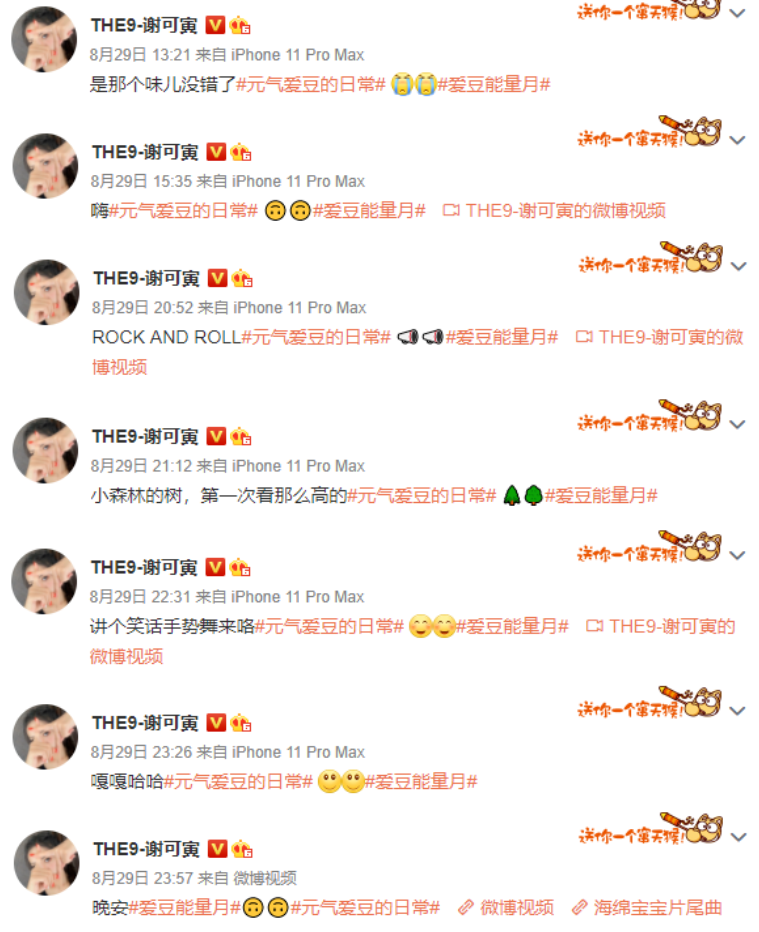Open hashtag #元气爱豆的日常# in the ROCK AND ROLL post

click(x=316, y=337)
